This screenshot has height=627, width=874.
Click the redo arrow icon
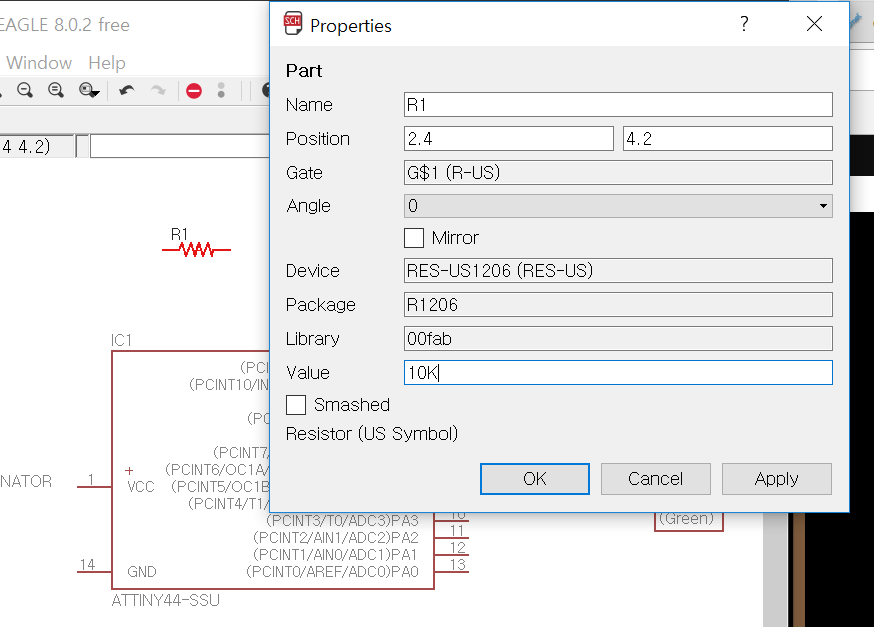click(158, 90)
